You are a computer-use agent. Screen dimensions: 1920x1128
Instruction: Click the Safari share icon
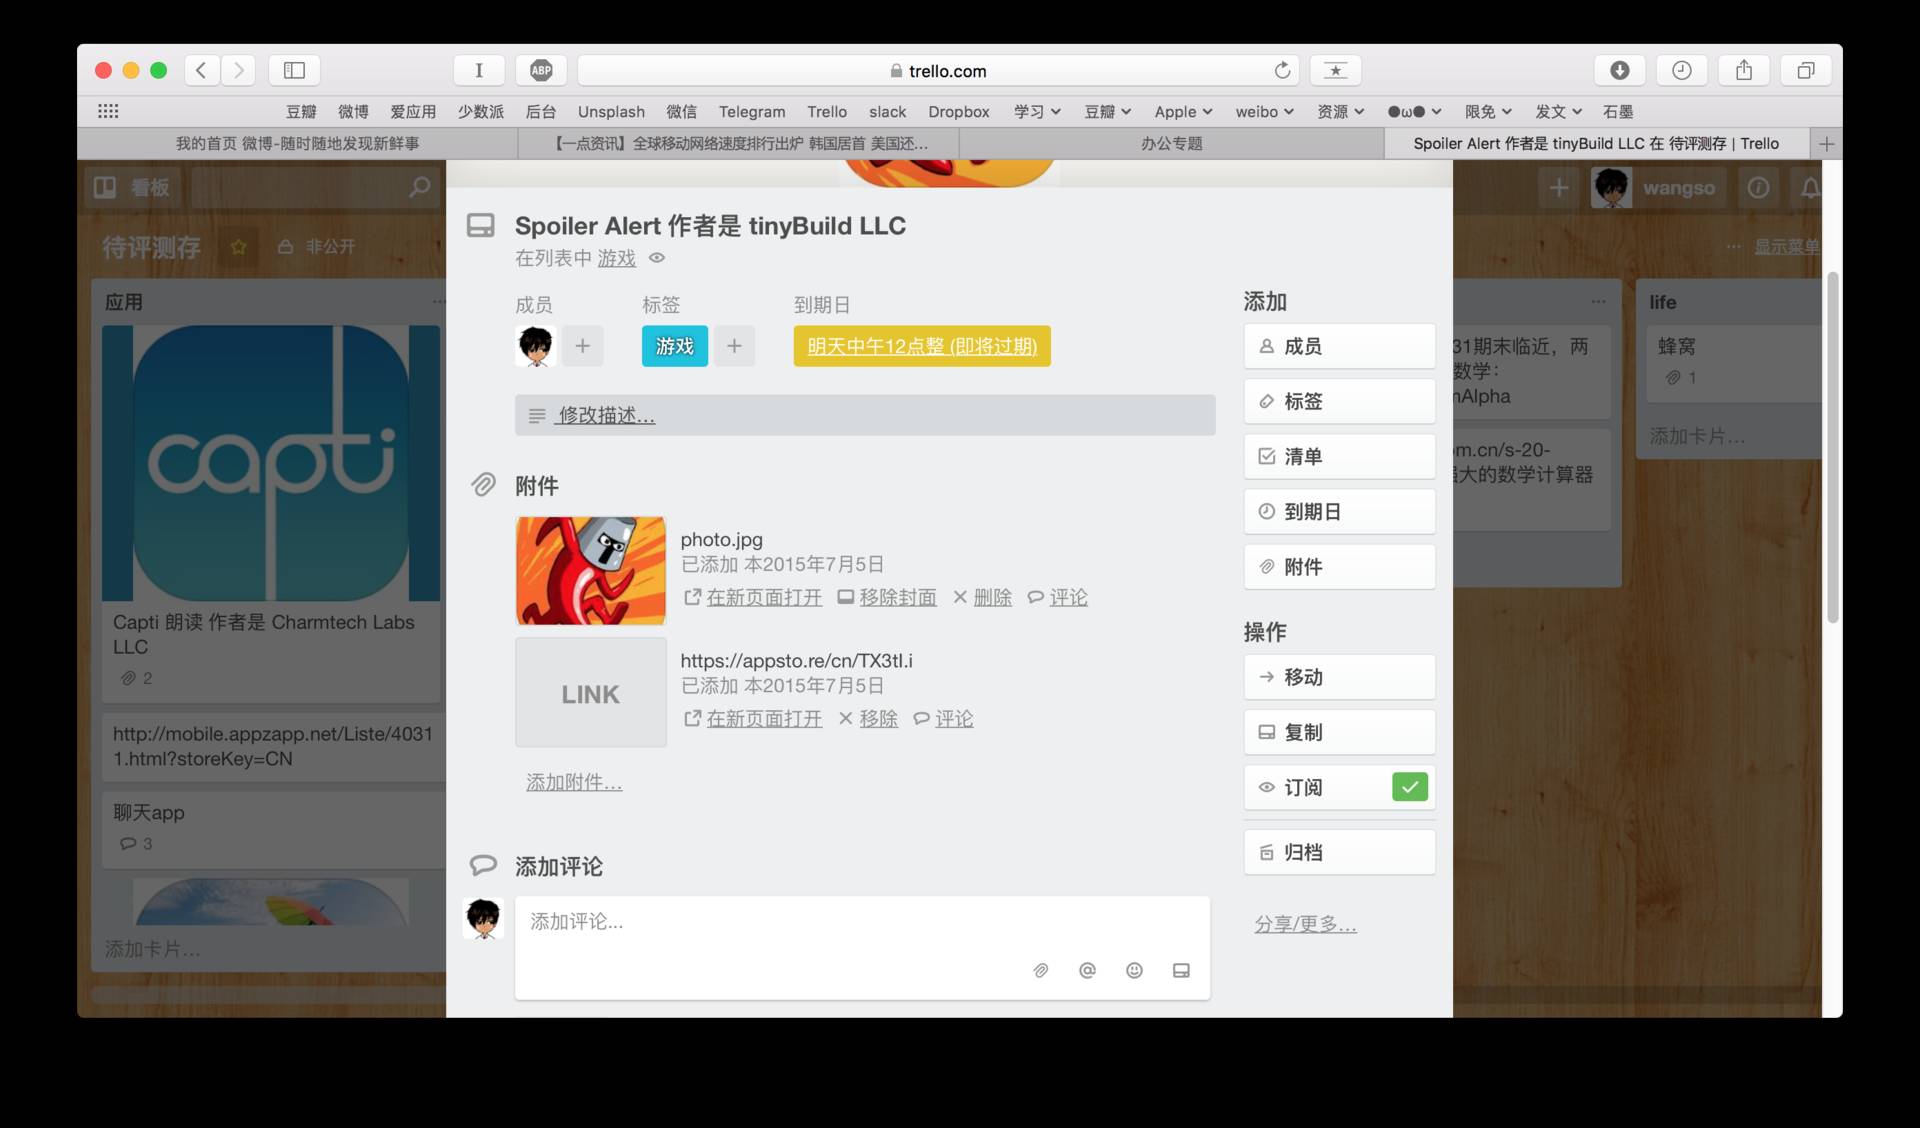tap(1743, 70)
